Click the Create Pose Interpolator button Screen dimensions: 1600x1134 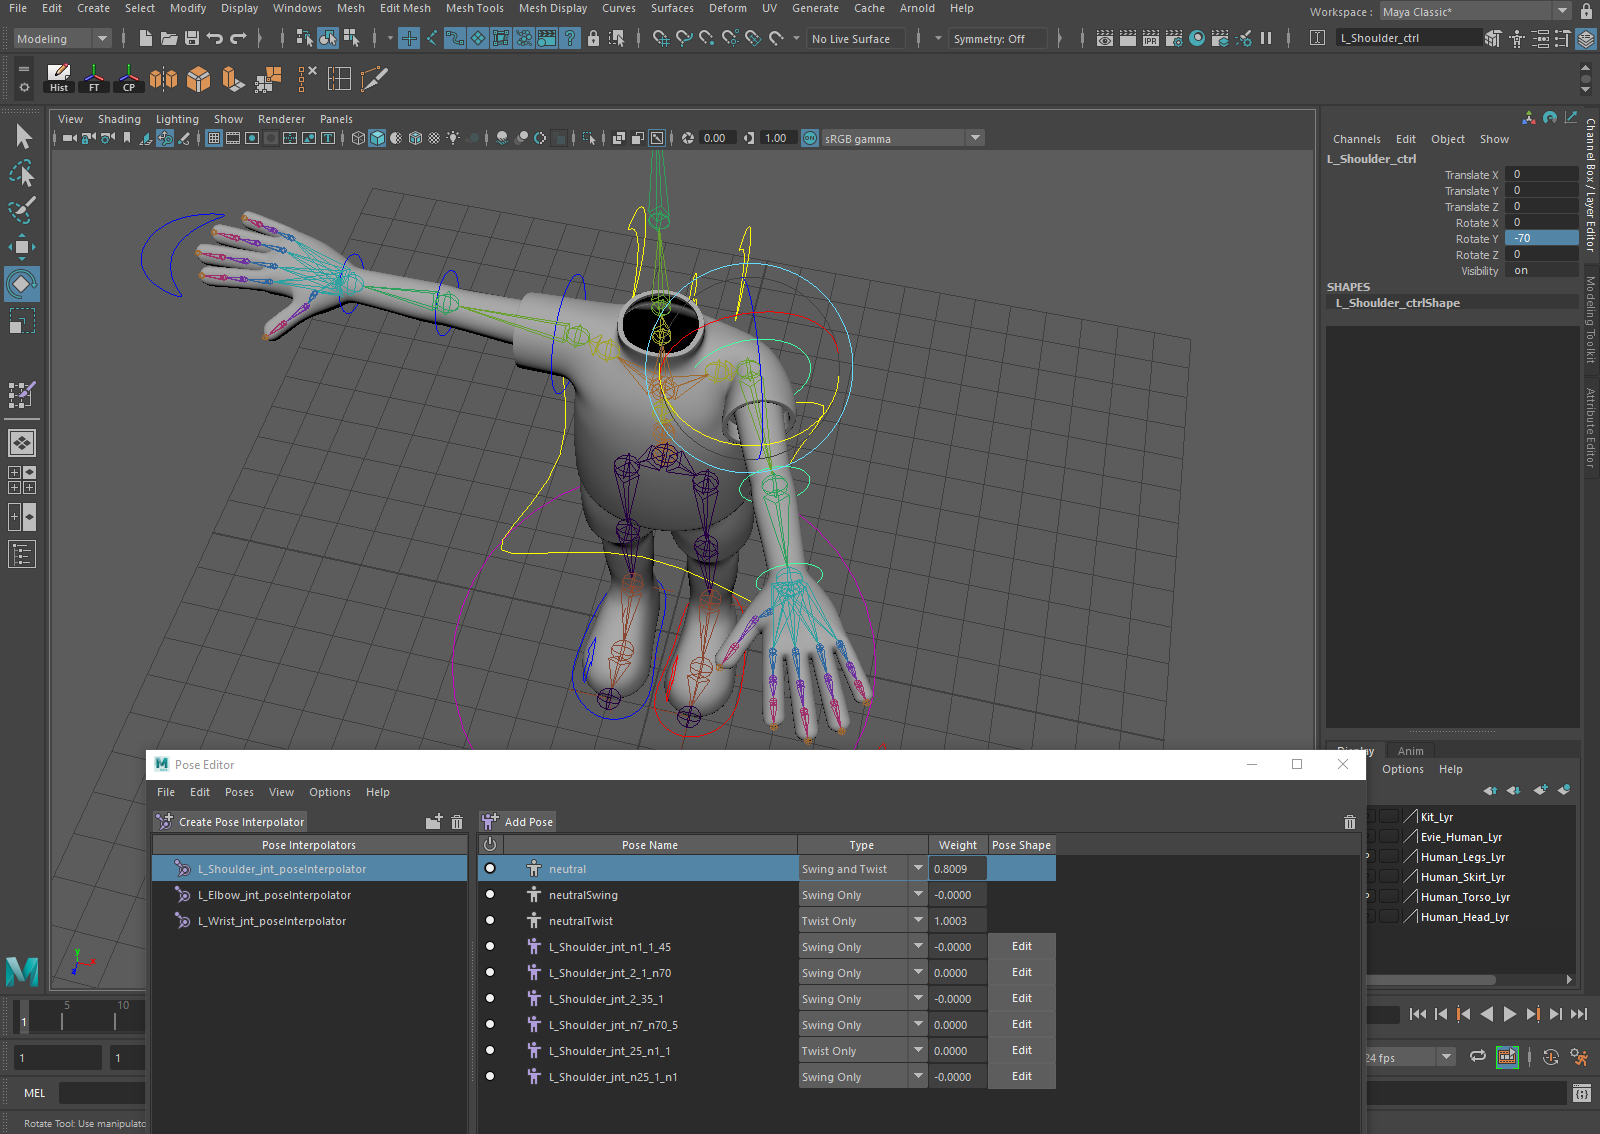(229, 821)
